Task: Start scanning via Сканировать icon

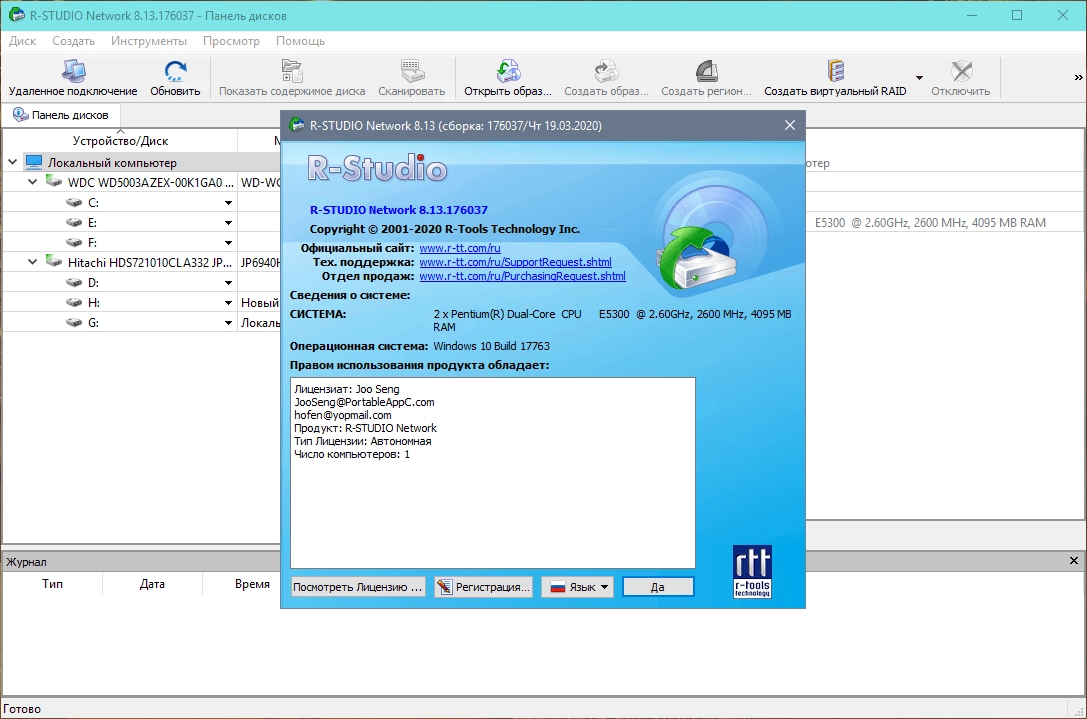Action: [x=412, y=78]
